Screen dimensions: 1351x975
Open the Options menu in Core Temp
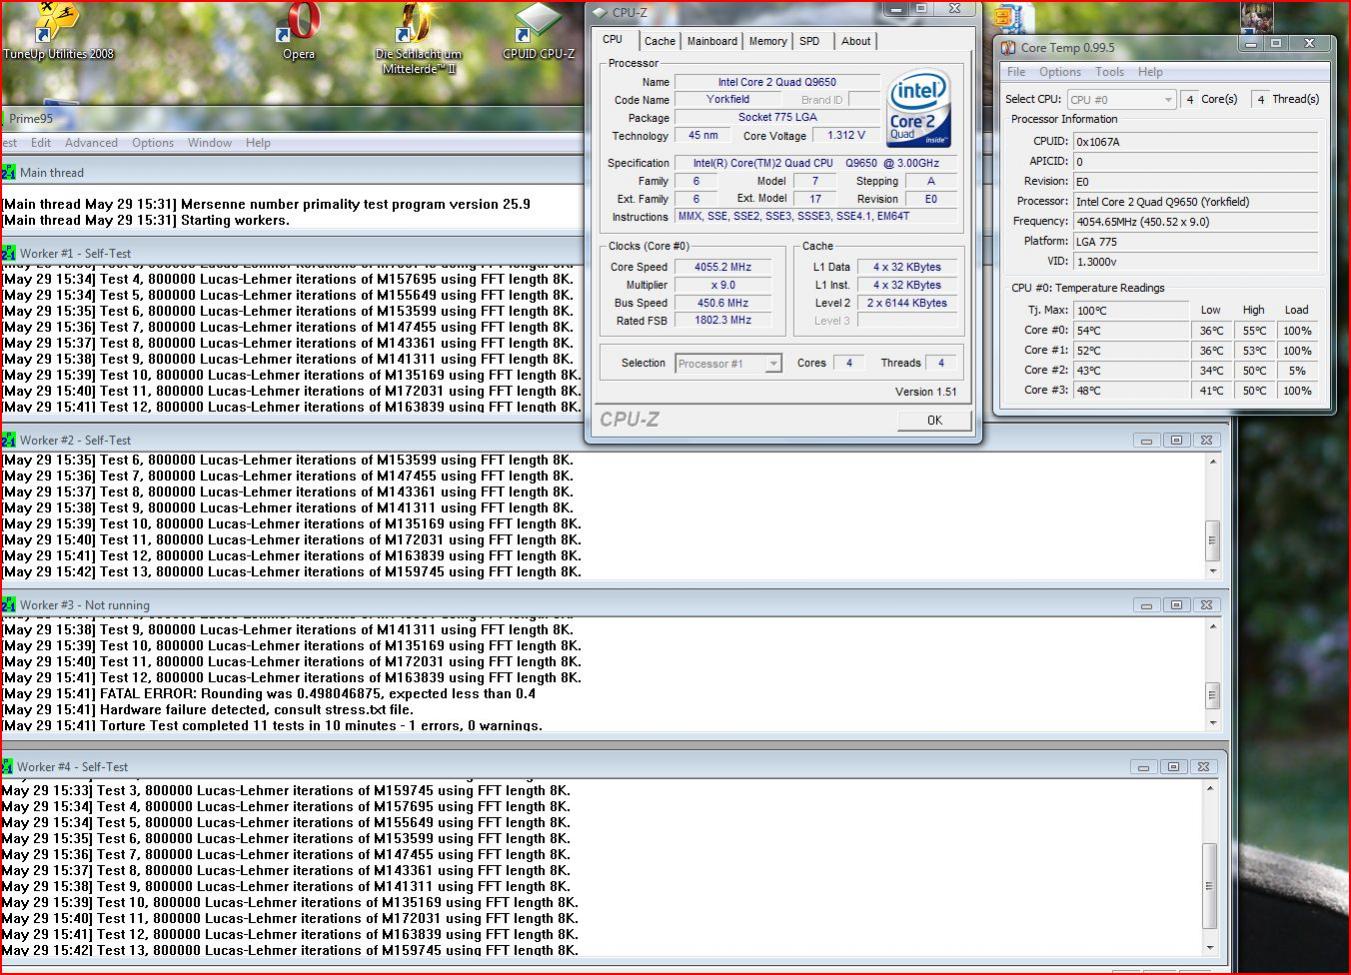point(1060,72)
